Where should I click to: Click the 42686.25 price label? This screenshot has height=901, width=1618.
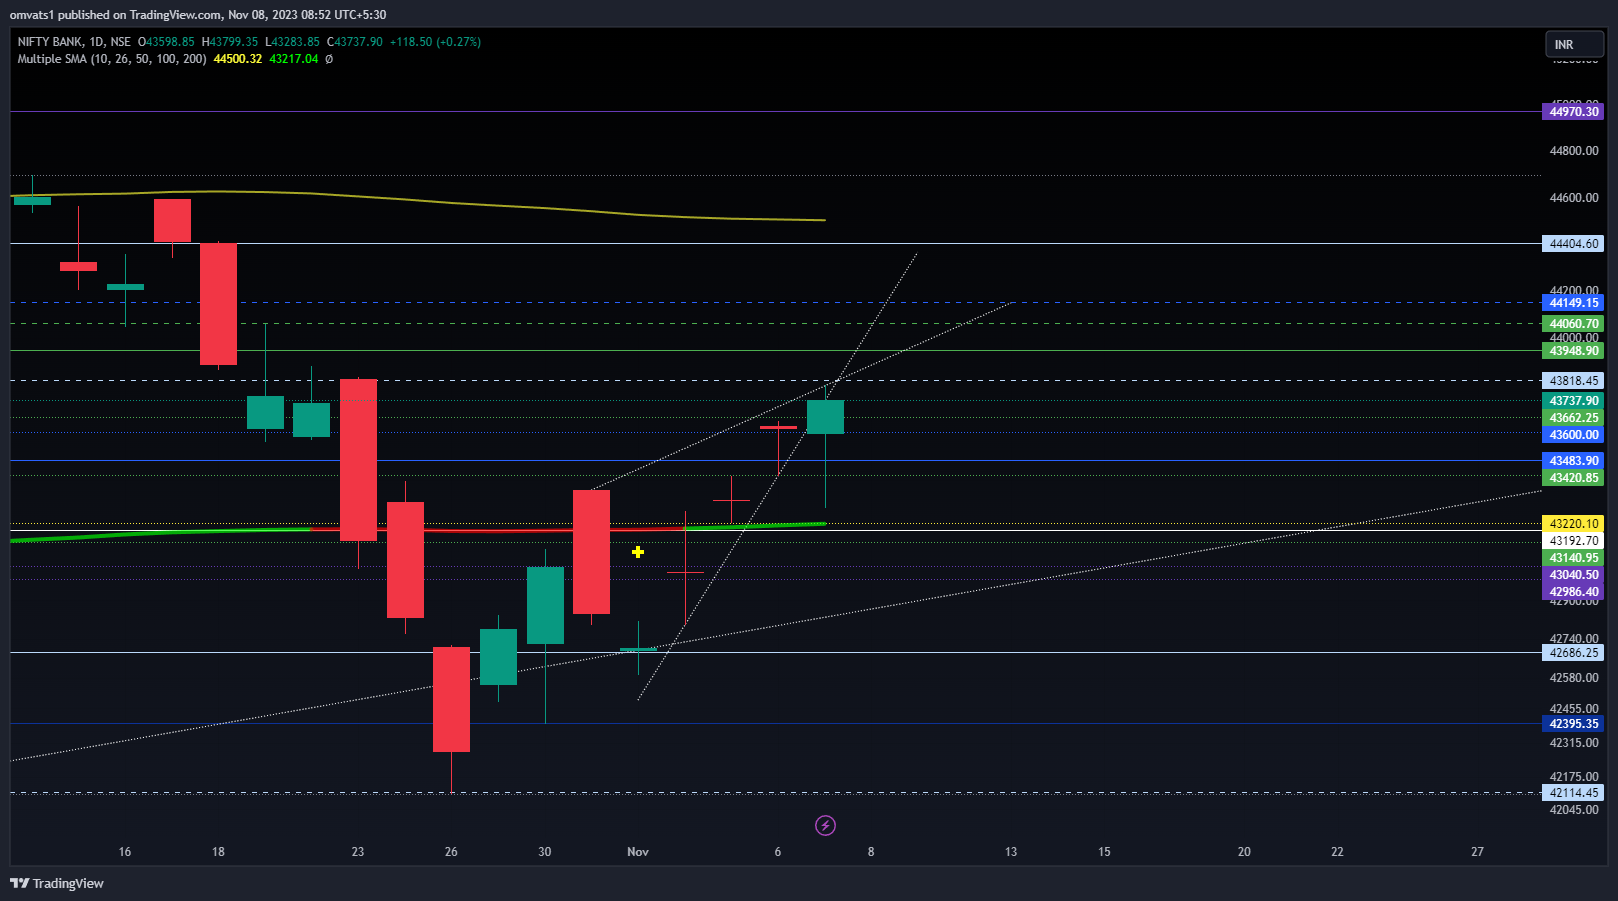click(1574, 653)
